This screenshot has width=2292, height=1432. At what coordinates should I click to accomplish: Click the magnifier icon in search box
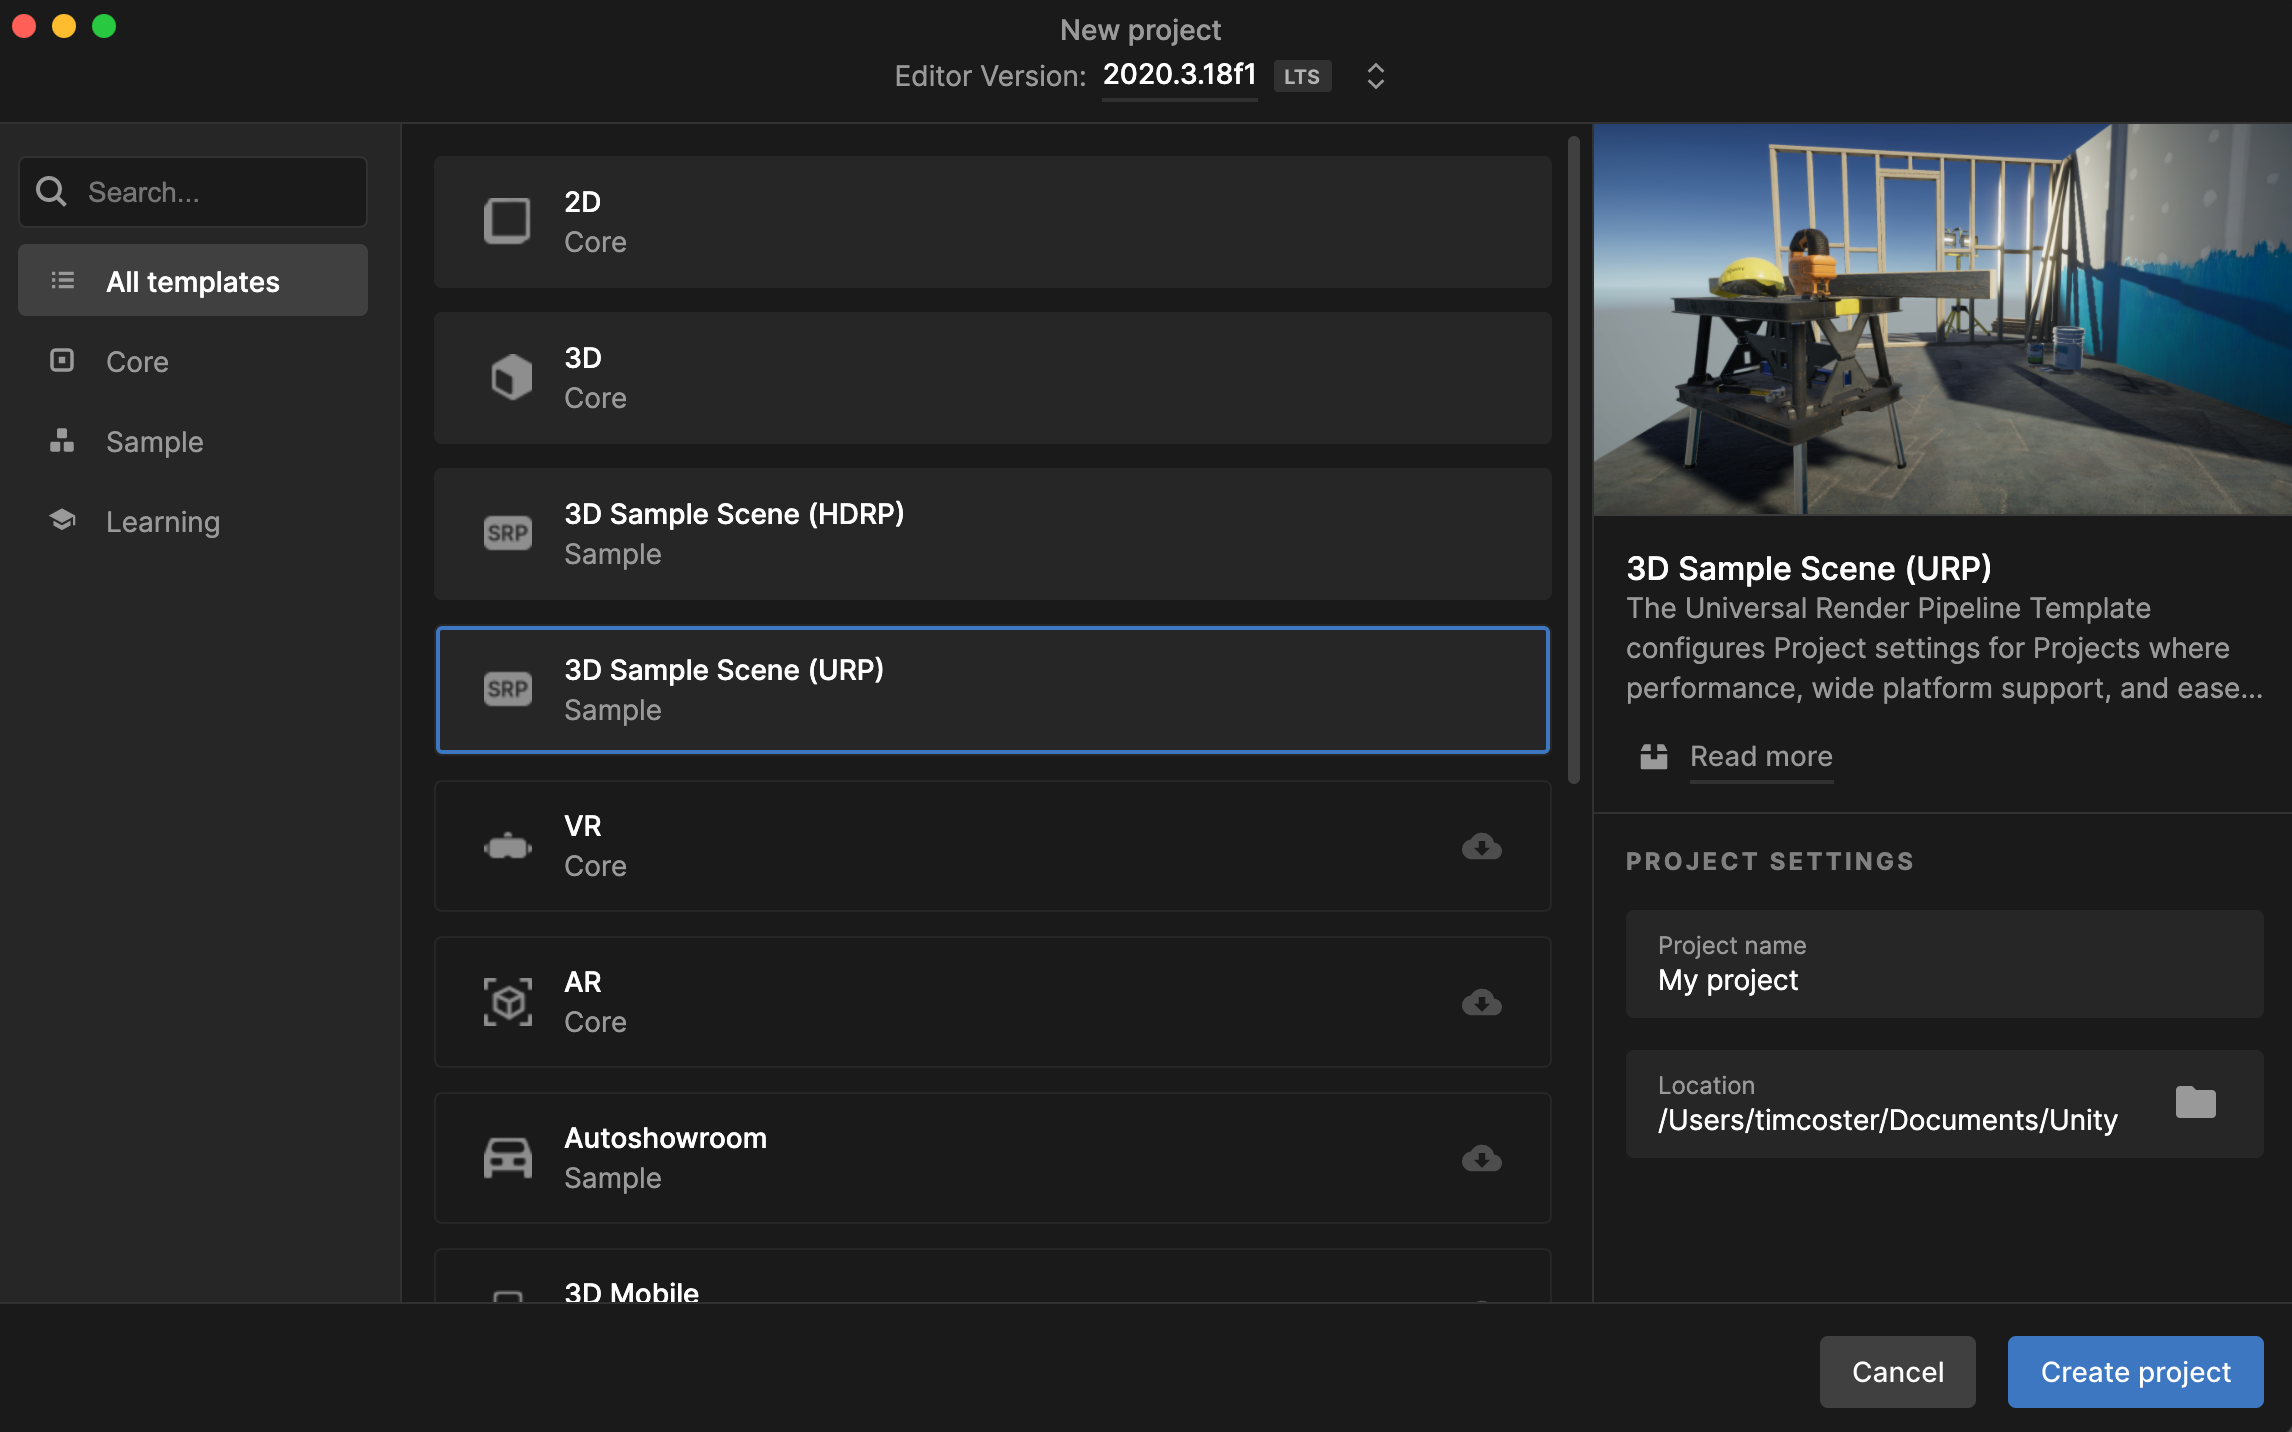(51, 192)
